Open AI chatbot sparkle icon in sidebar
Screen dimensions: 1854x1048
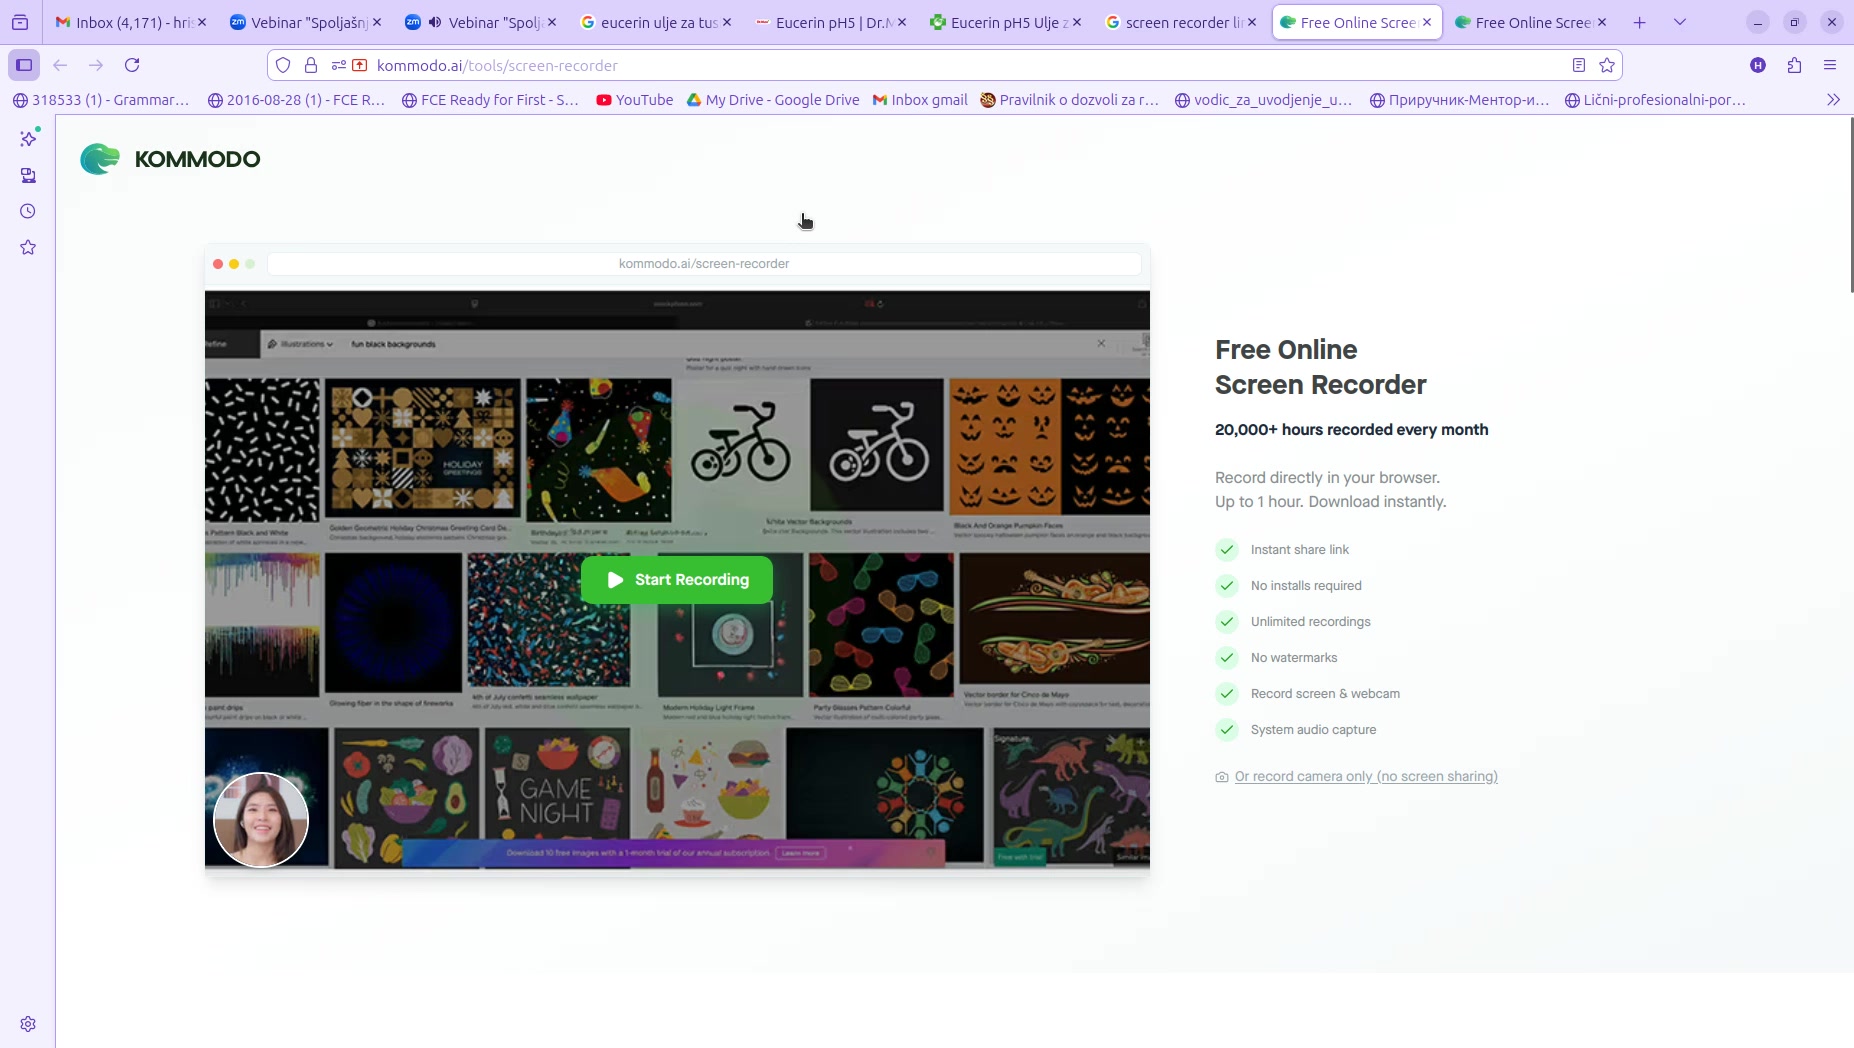point(28,139)
